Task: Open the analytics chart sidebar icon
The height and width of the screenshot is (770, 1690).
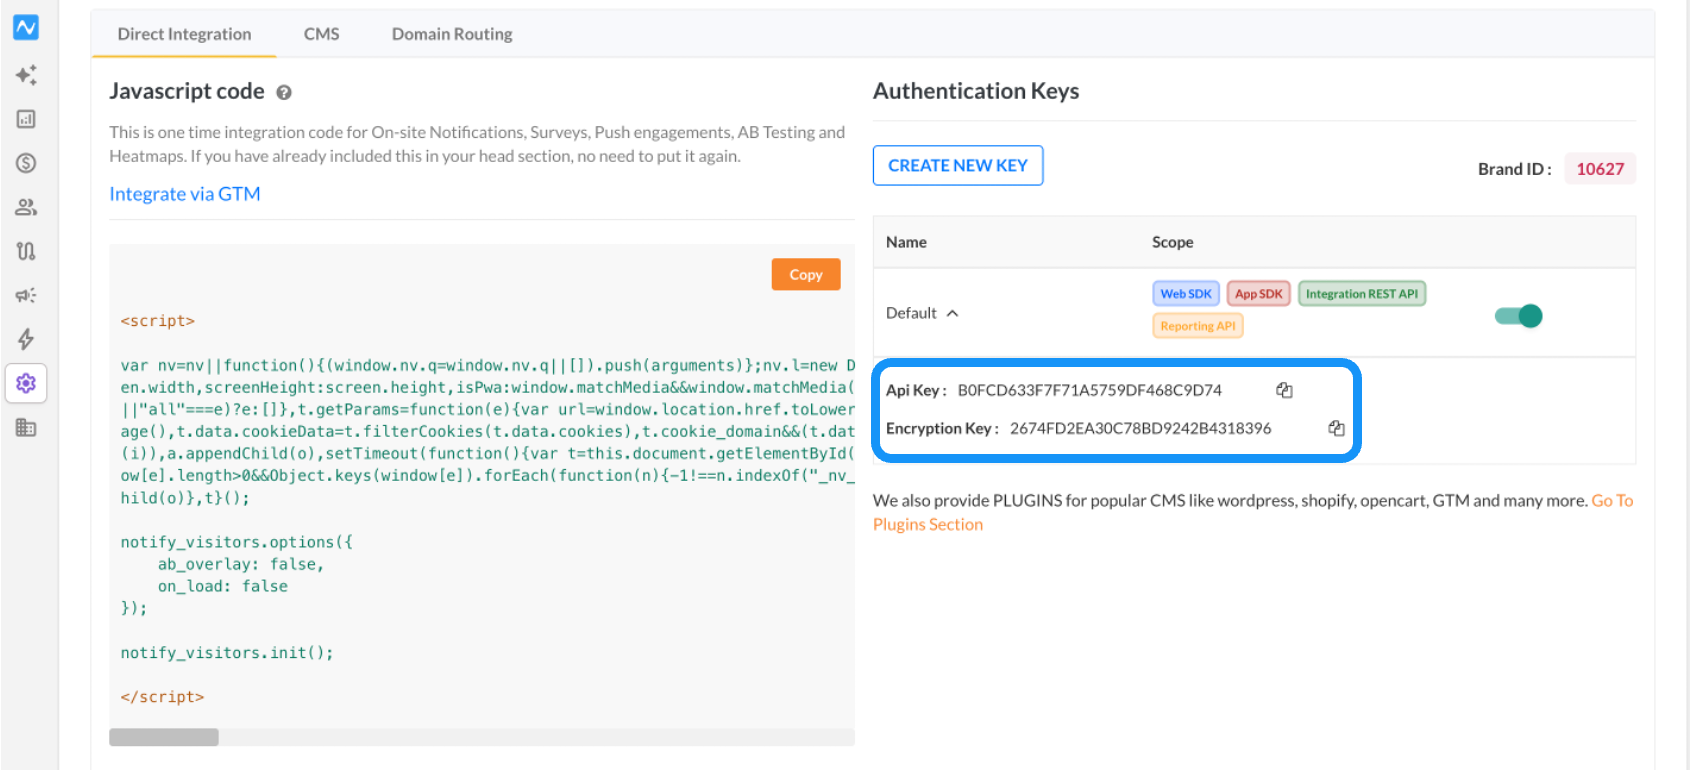Action: coord(26,119)
